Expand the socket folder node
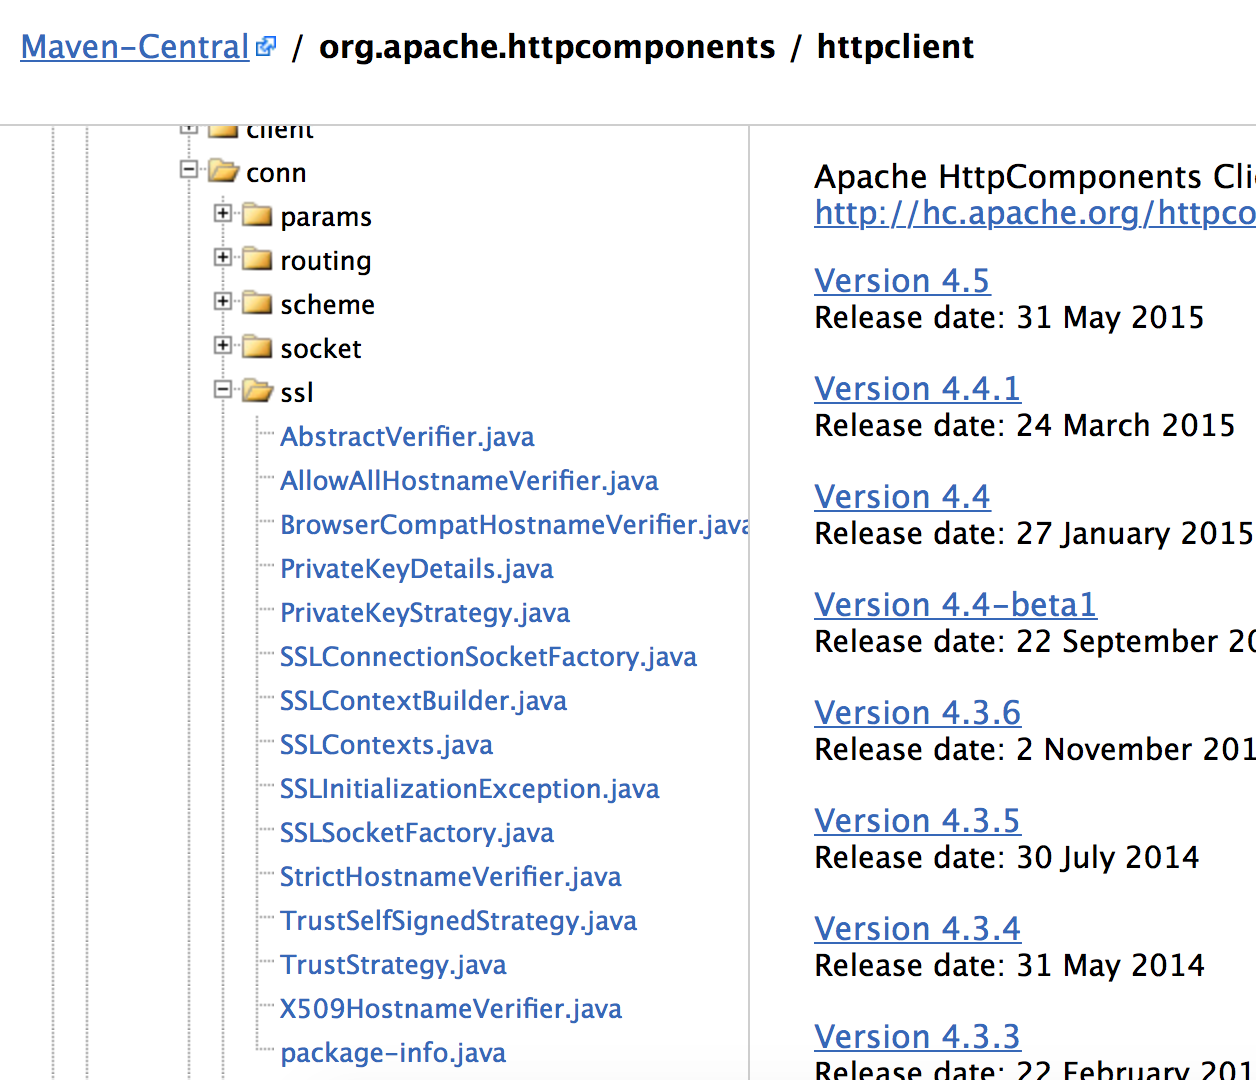 (223, 345)
